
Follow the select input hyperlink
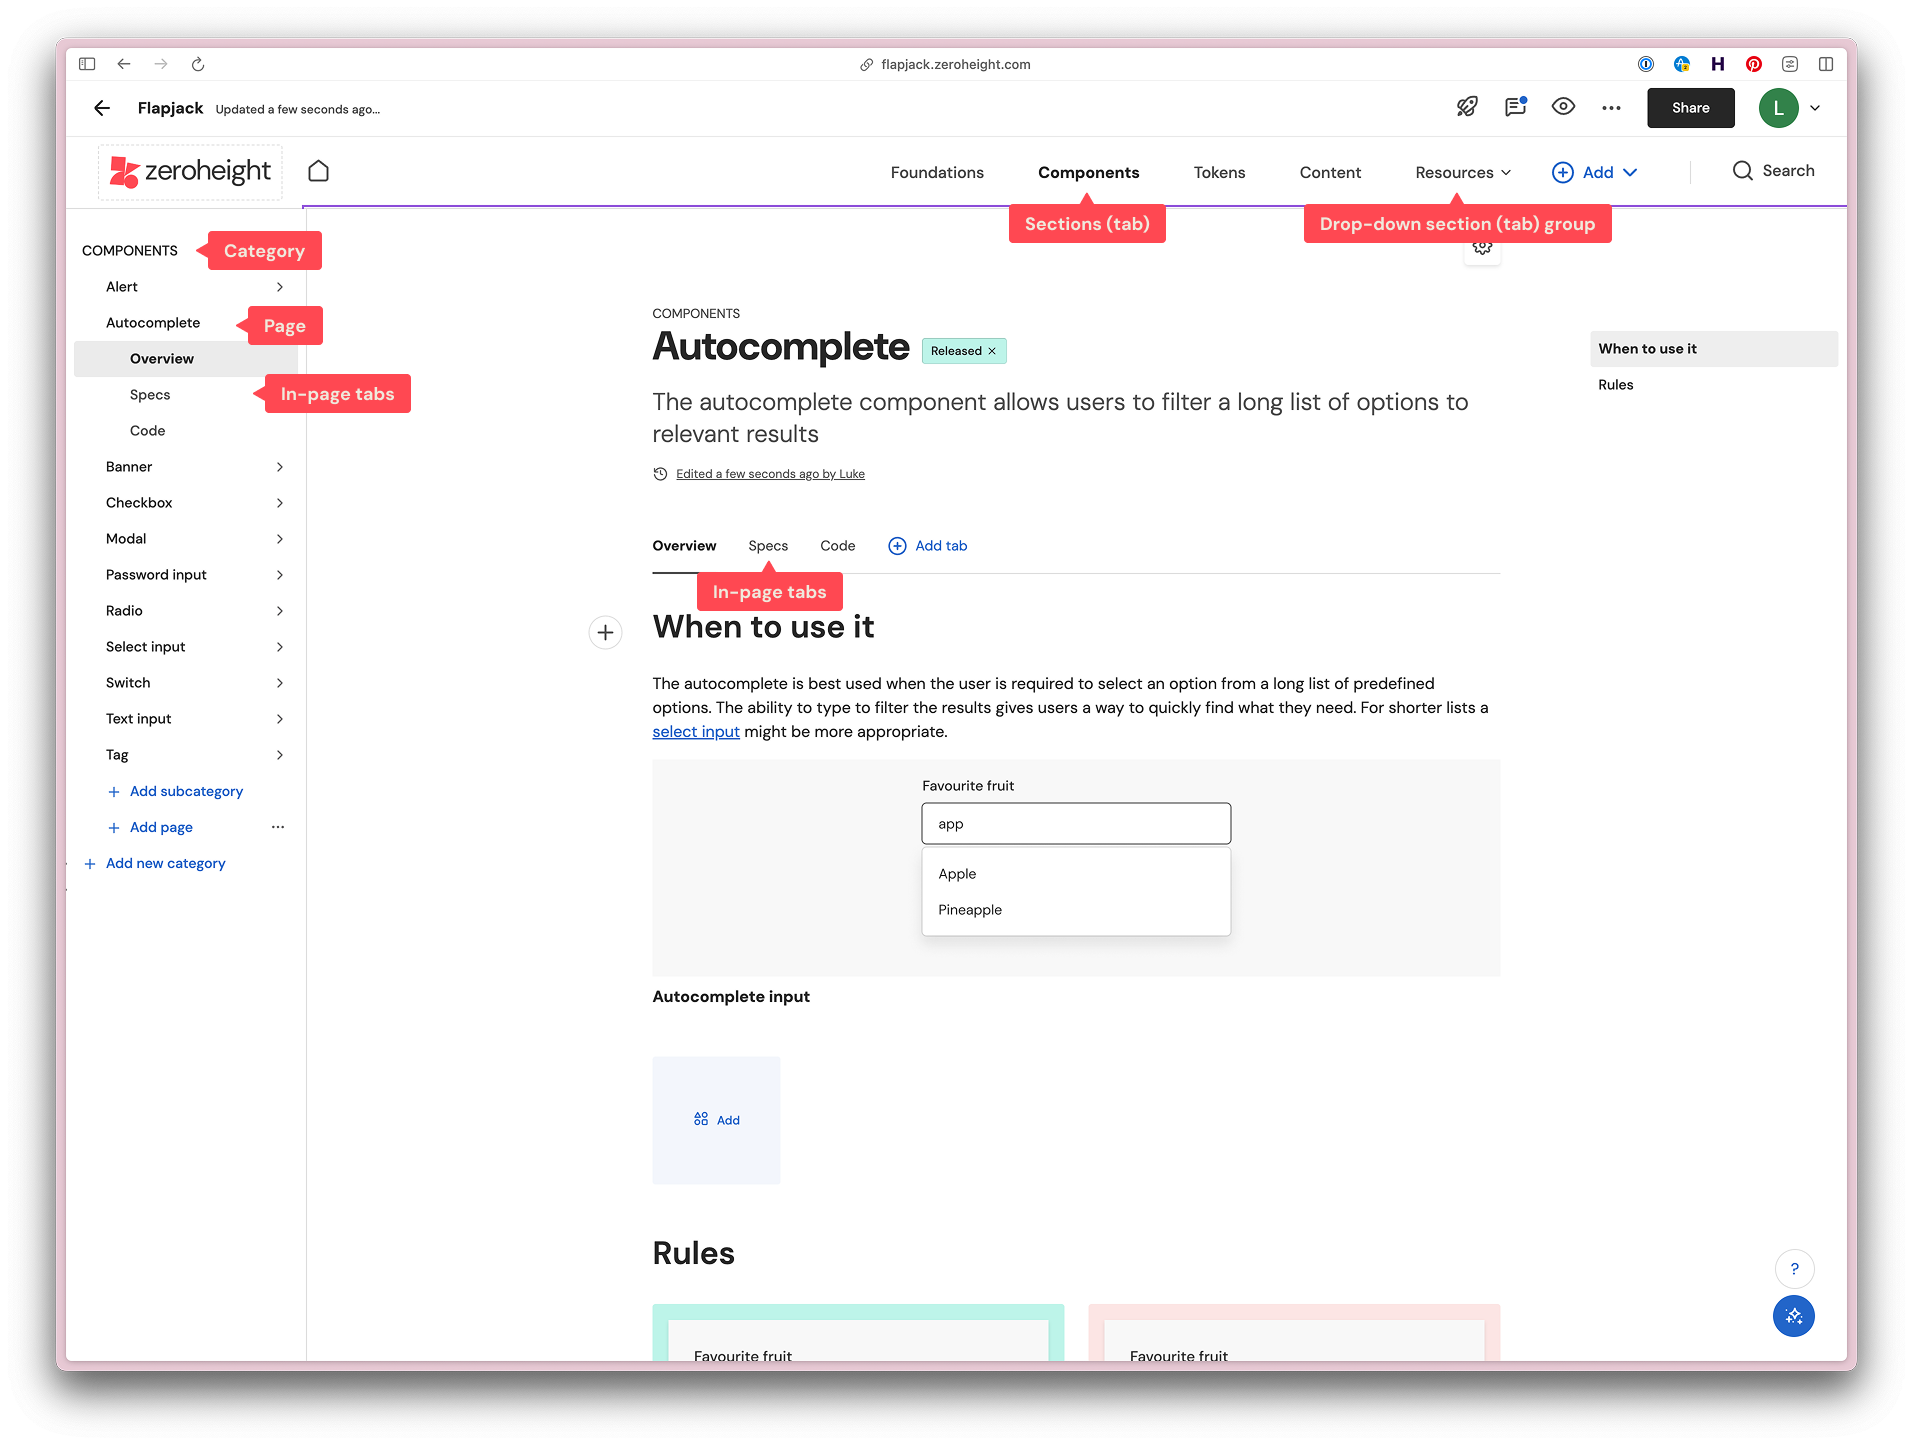point(695,732)
